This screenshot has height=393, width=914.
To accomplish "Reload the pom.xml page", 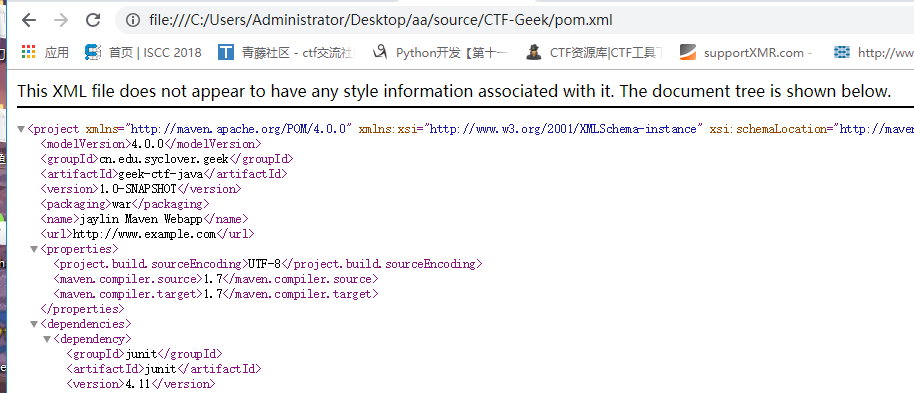I will (x=93, y=20).
